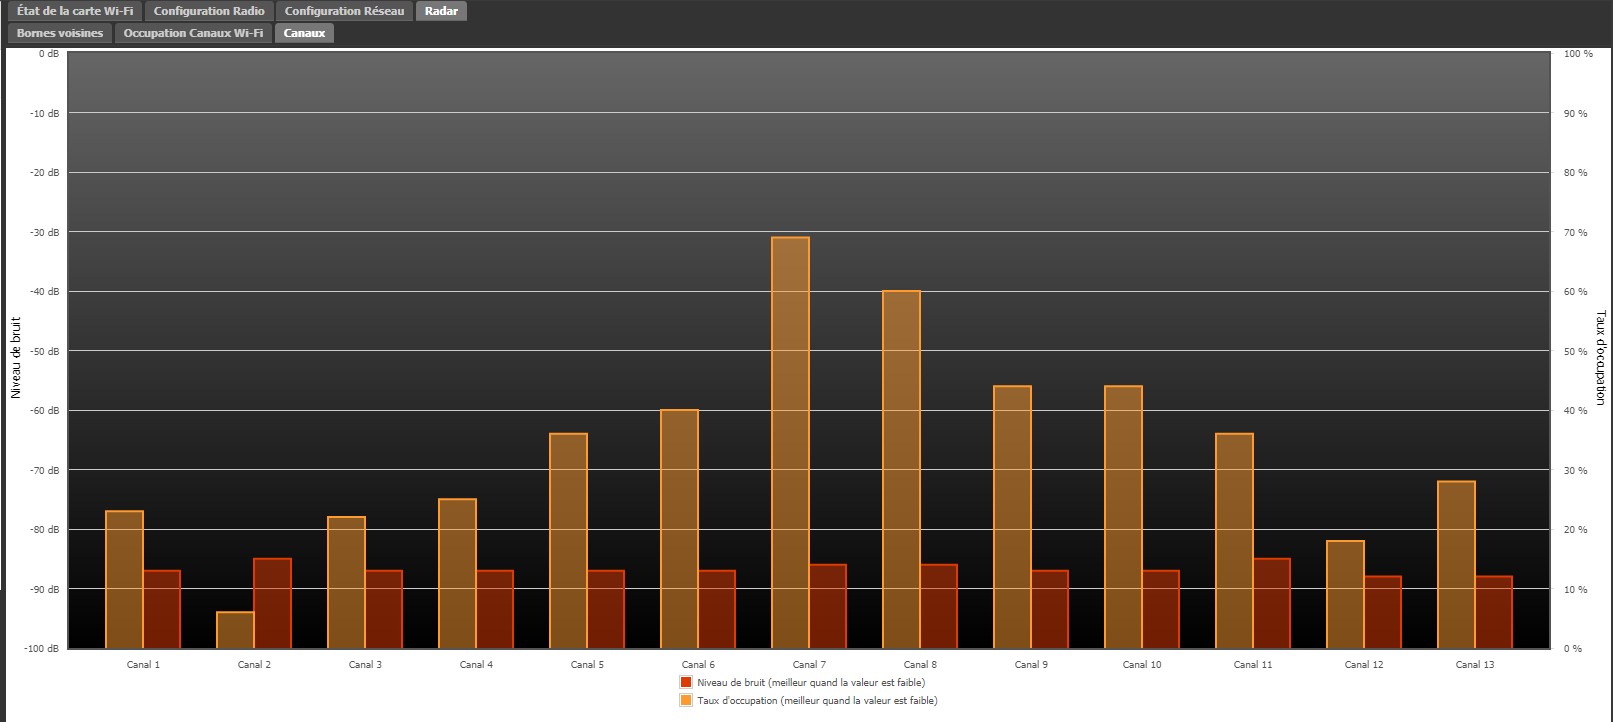This screenshot has height=722, width=1613.
Task: Click the red Niveau de bruit legend swatch
Action: (686, 682)
